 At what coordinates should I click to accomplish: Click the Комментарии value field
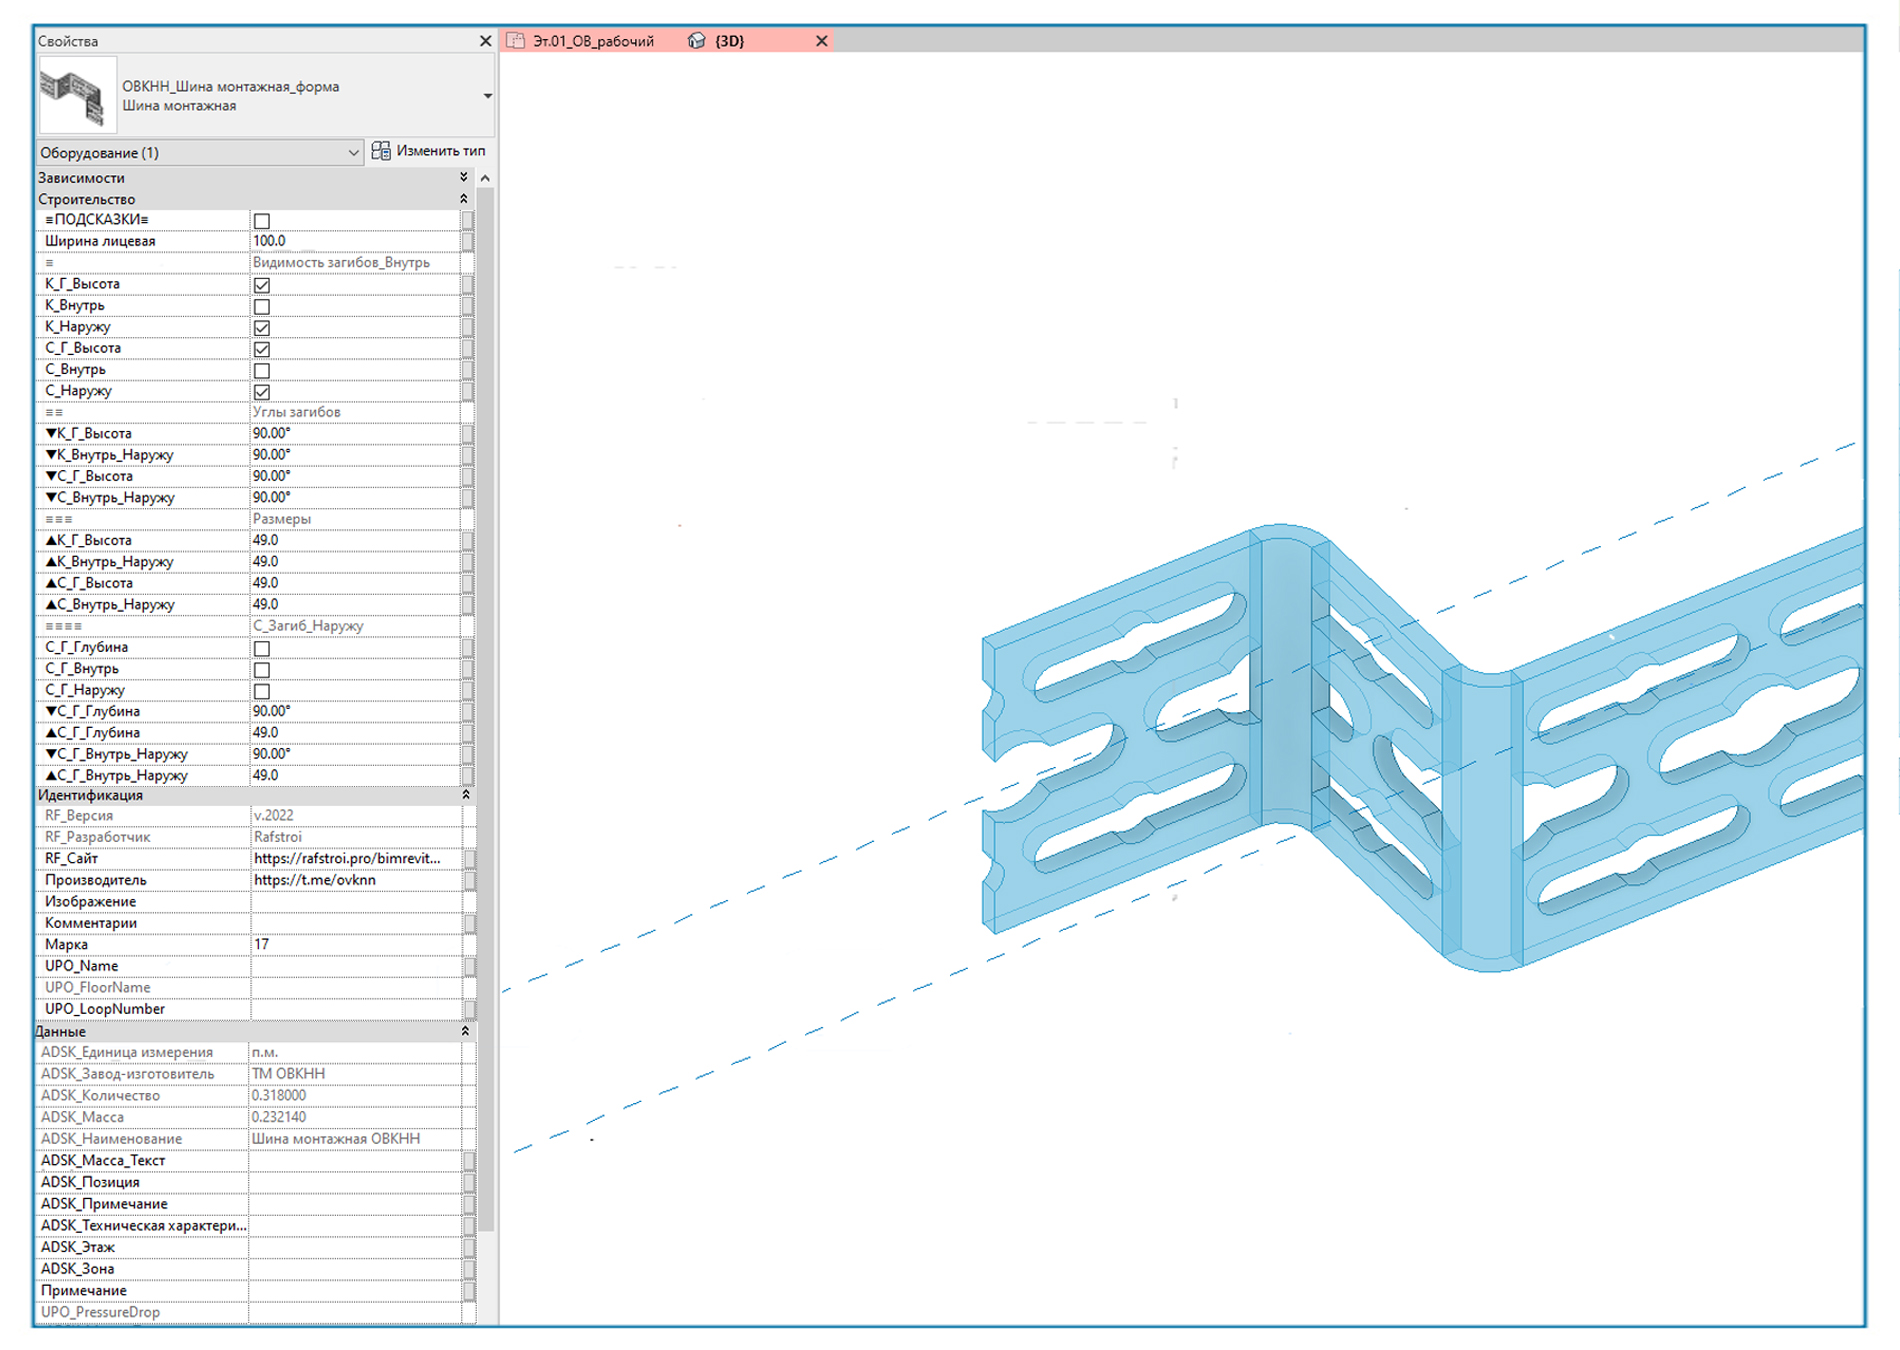pyautogui.click(x=355, y=923)
